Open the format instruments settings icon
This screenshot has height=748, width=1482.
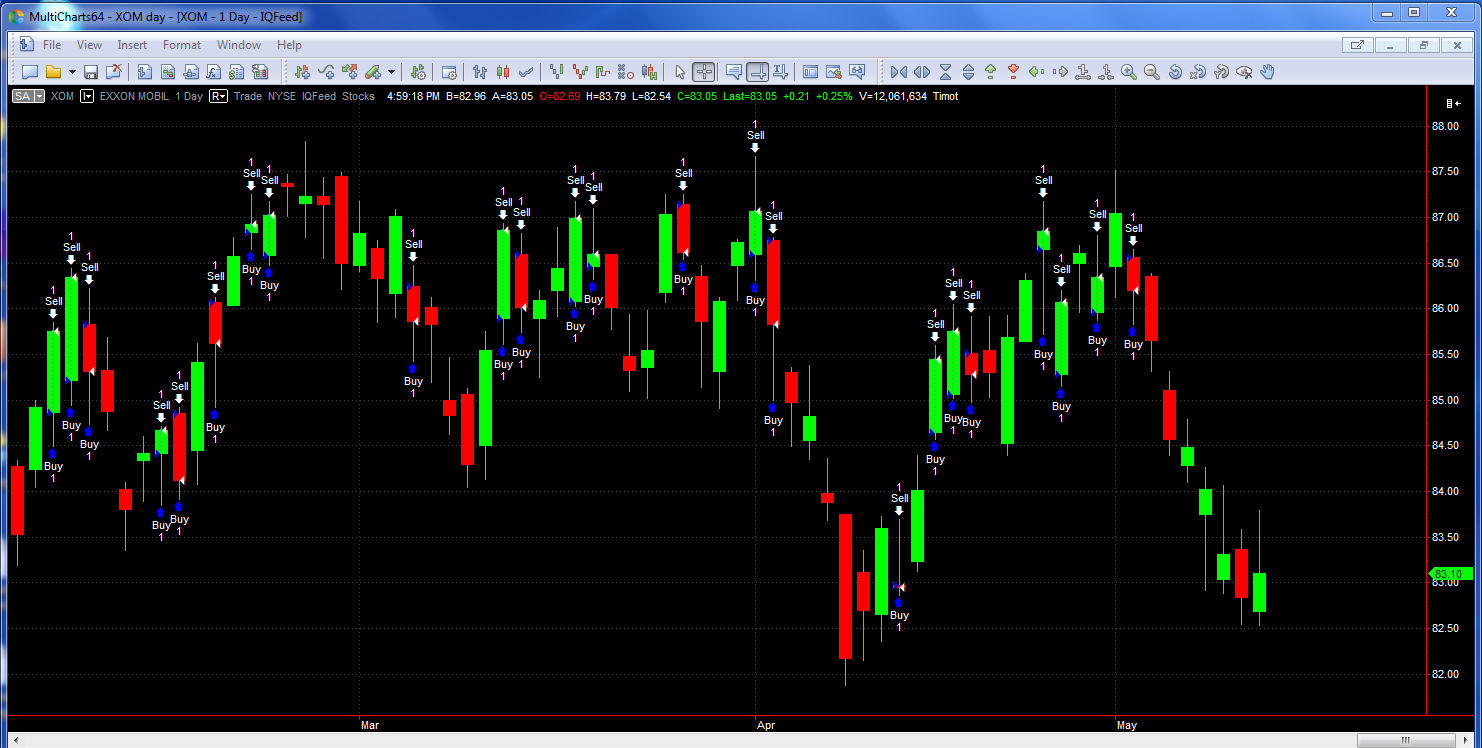[x=418, y=71]
